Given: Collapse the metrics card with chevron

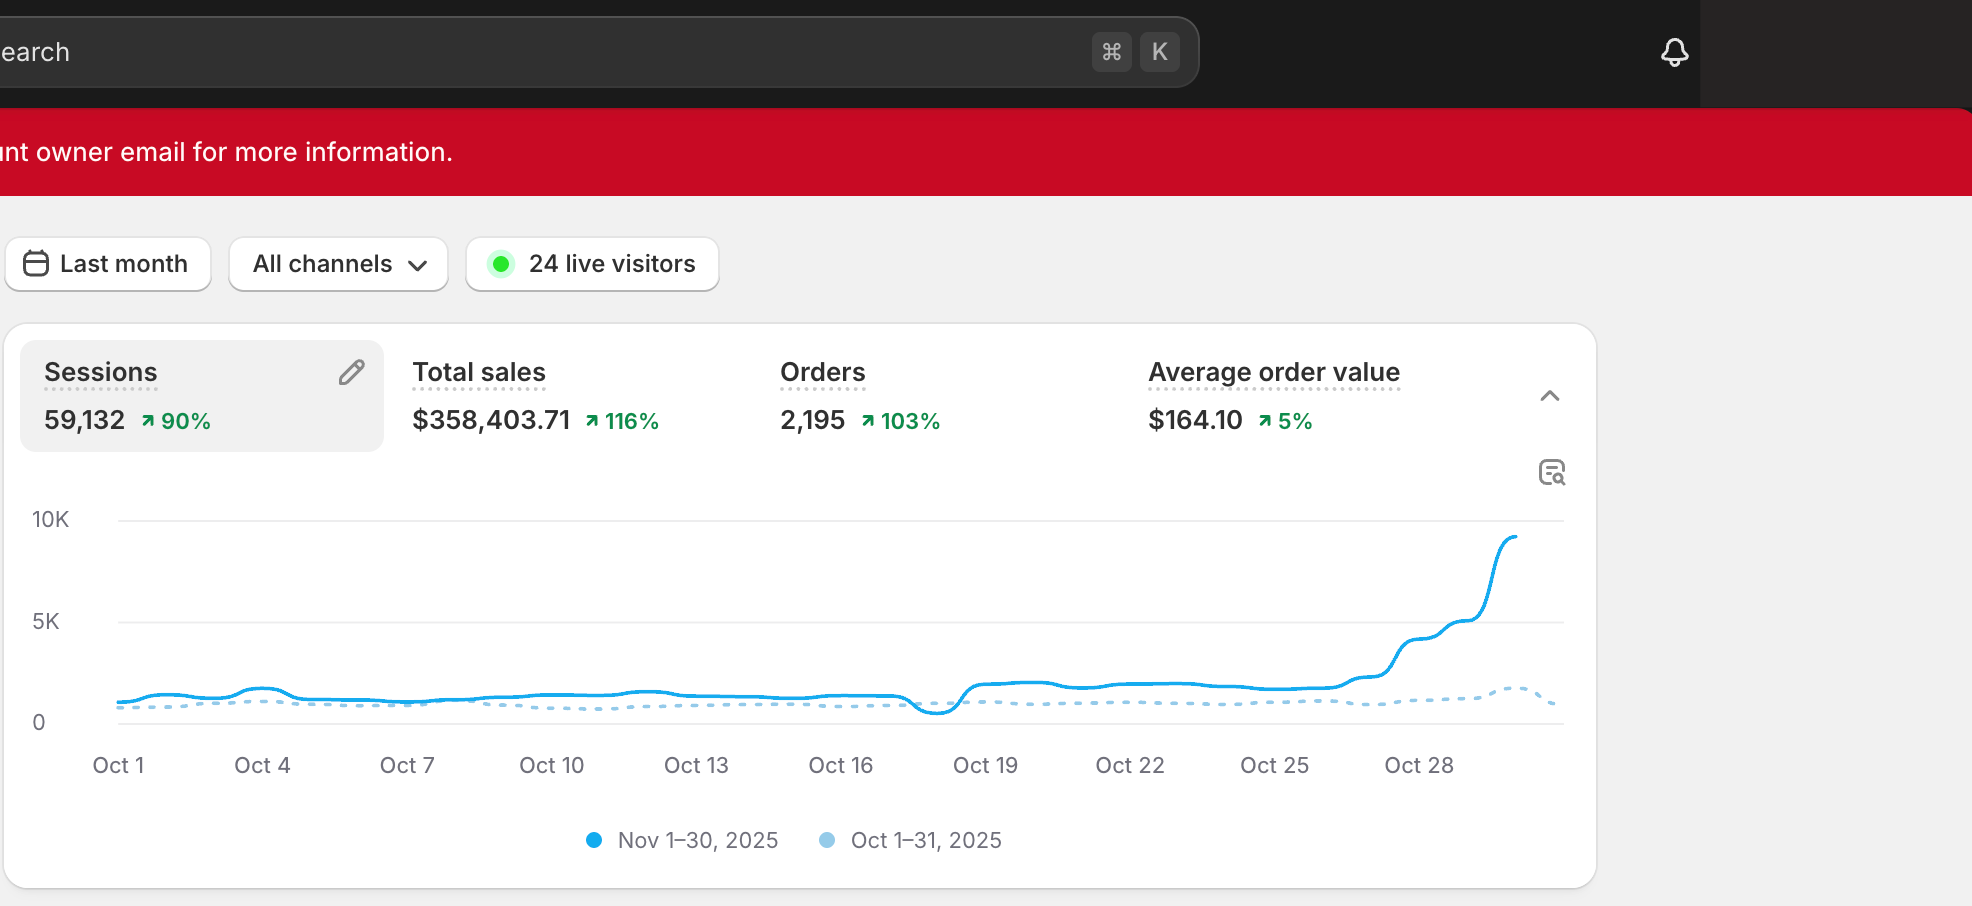Looking at the screenshot, I should [x=1549, y=396].
